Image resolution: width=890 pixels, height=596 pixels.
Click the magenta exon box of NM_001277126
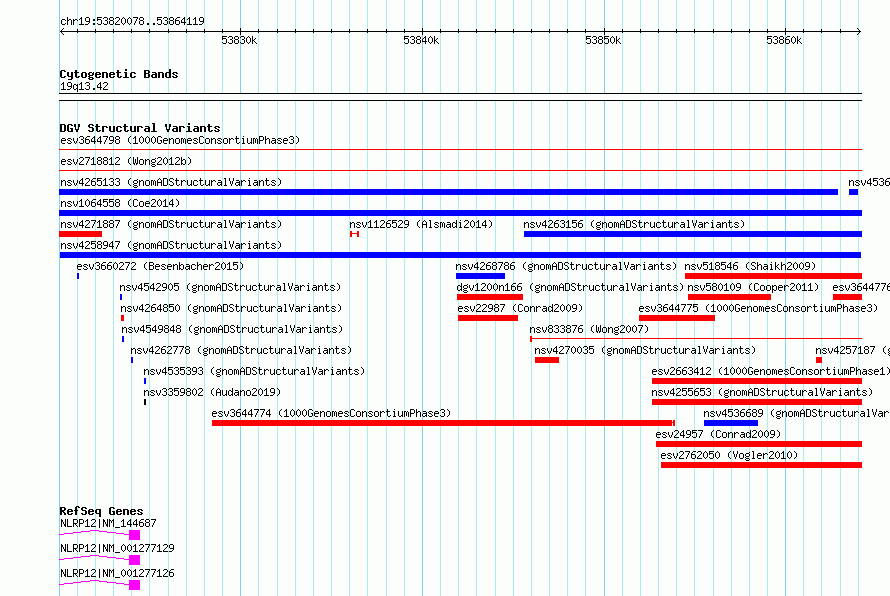pyautogui.click(x=135, y=585)
